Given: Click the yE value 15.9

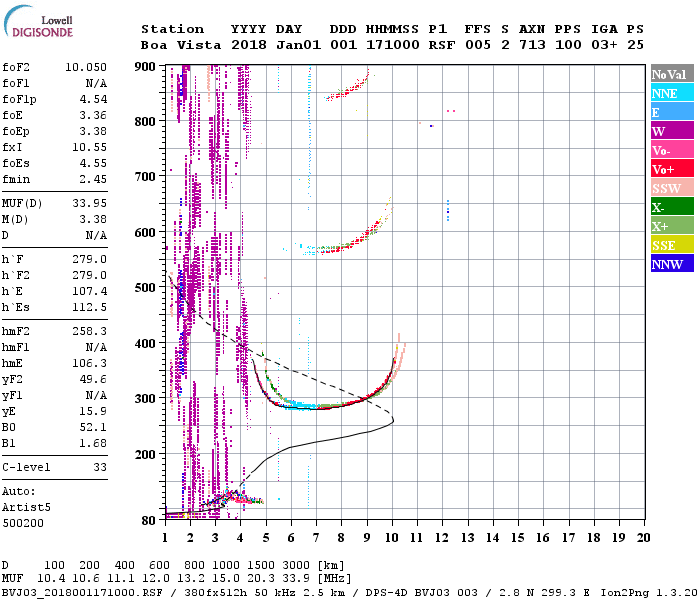Looking at the screenshot, I should point(93,412).
